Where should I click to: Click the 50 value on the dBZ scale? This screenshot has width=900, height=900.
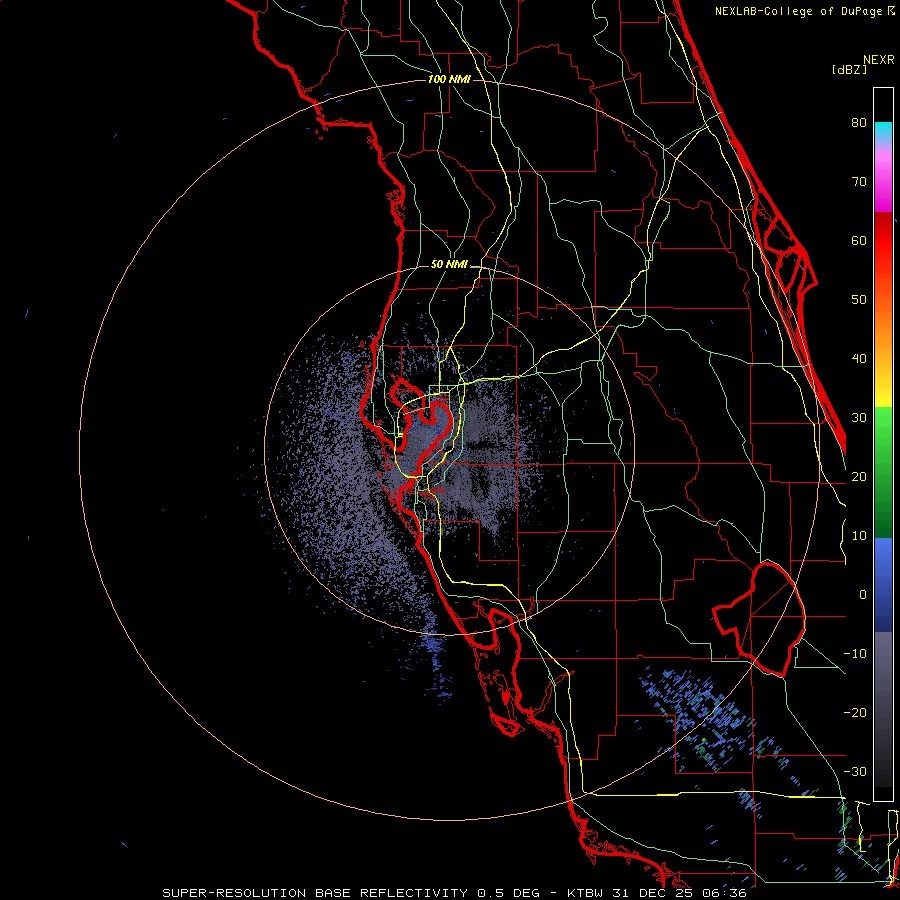coord(859,300)
